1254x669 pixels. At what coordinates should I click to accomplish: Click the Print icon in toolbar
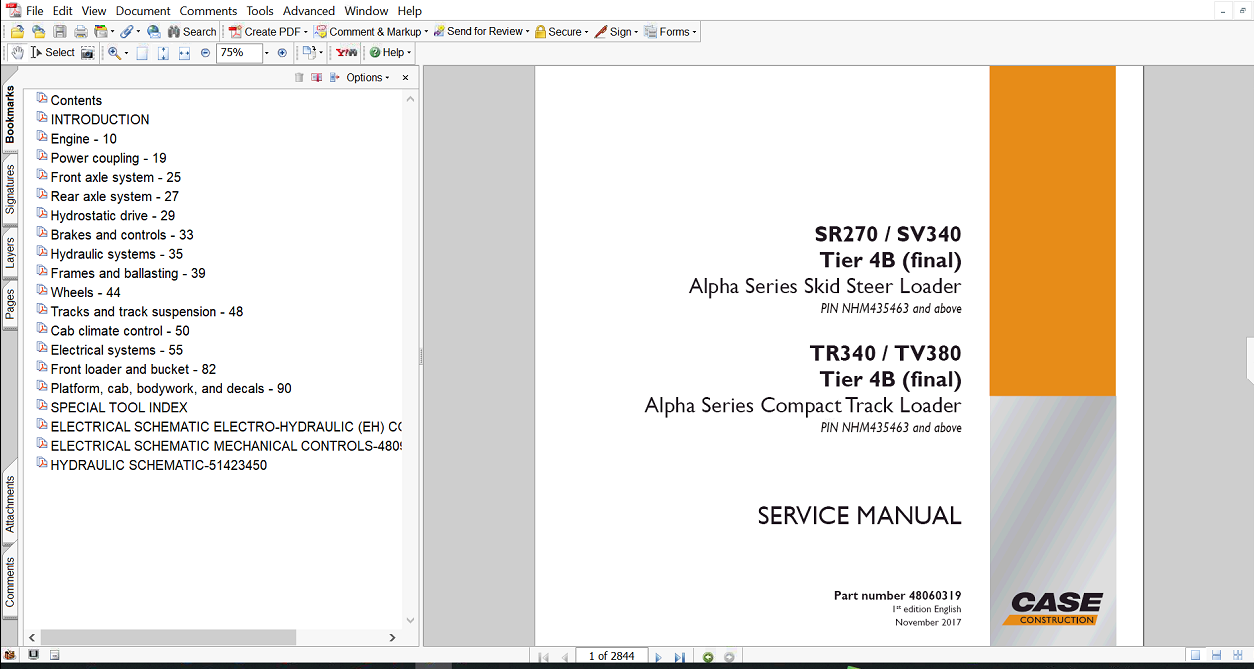[80, 32]
